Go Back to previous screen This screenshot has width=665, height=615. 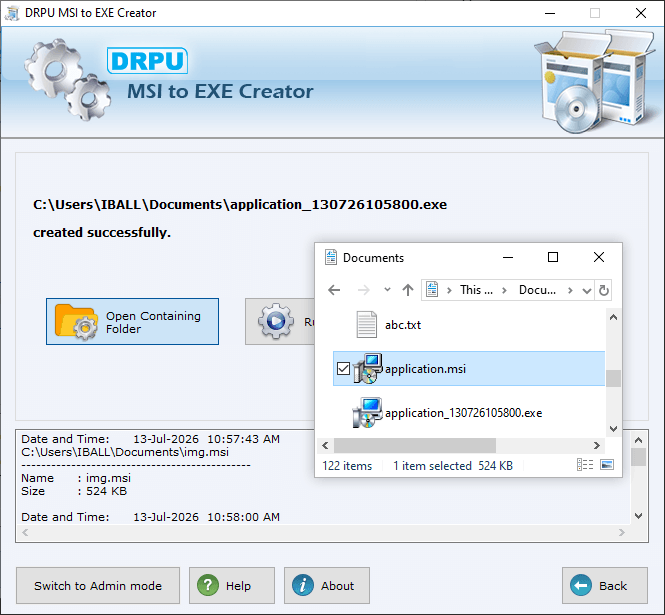coord(605,586)
